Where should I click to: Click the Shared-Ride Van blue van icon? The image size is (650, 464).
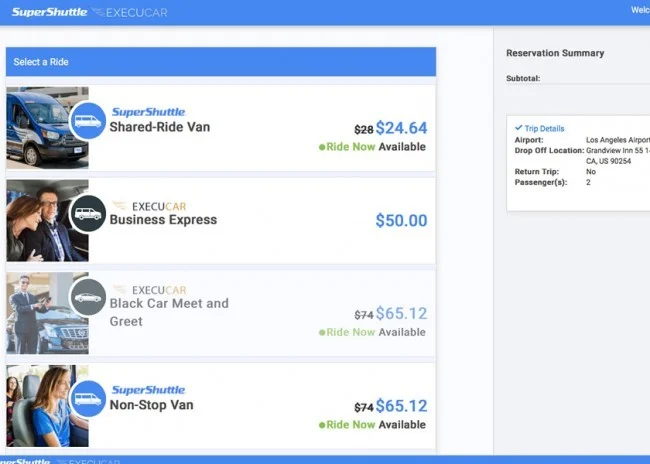[88, 121]
